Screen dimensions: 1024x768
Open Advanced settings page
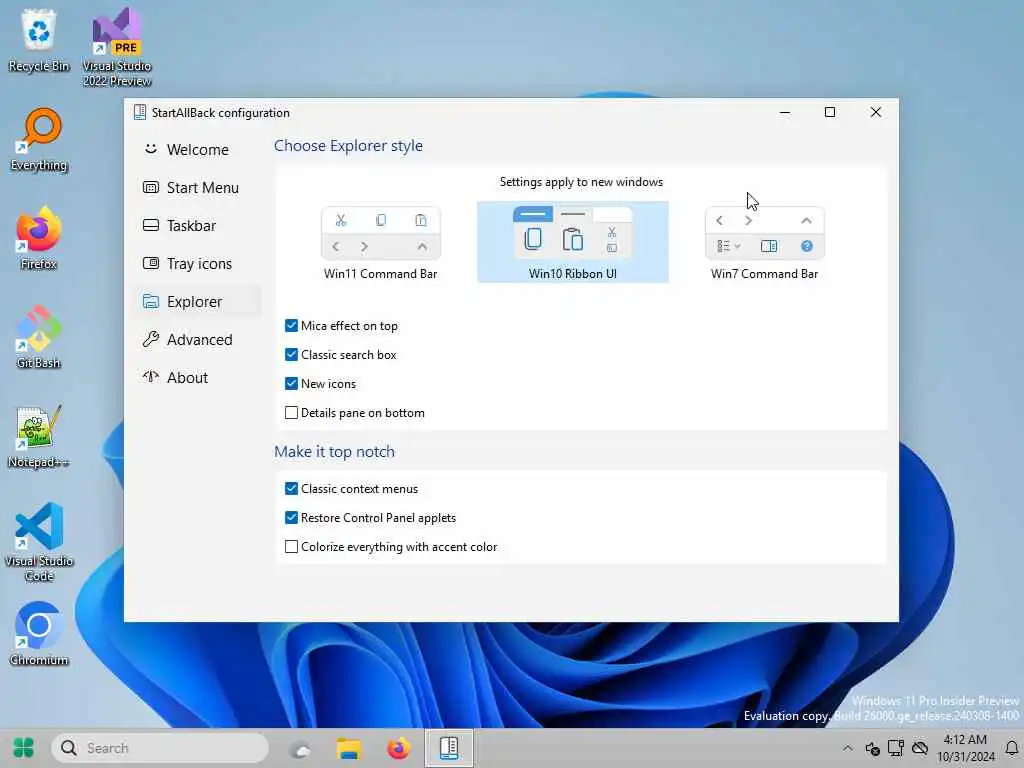196,340
